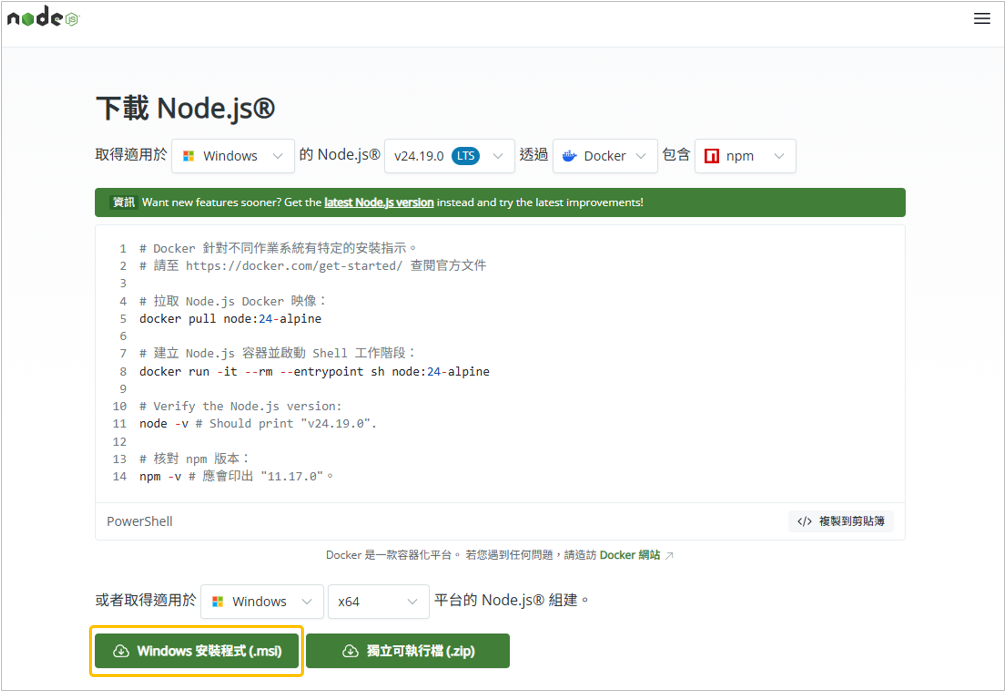
Task: Expand the lower Windows platform dropdown
Action: tap(262, 602)
